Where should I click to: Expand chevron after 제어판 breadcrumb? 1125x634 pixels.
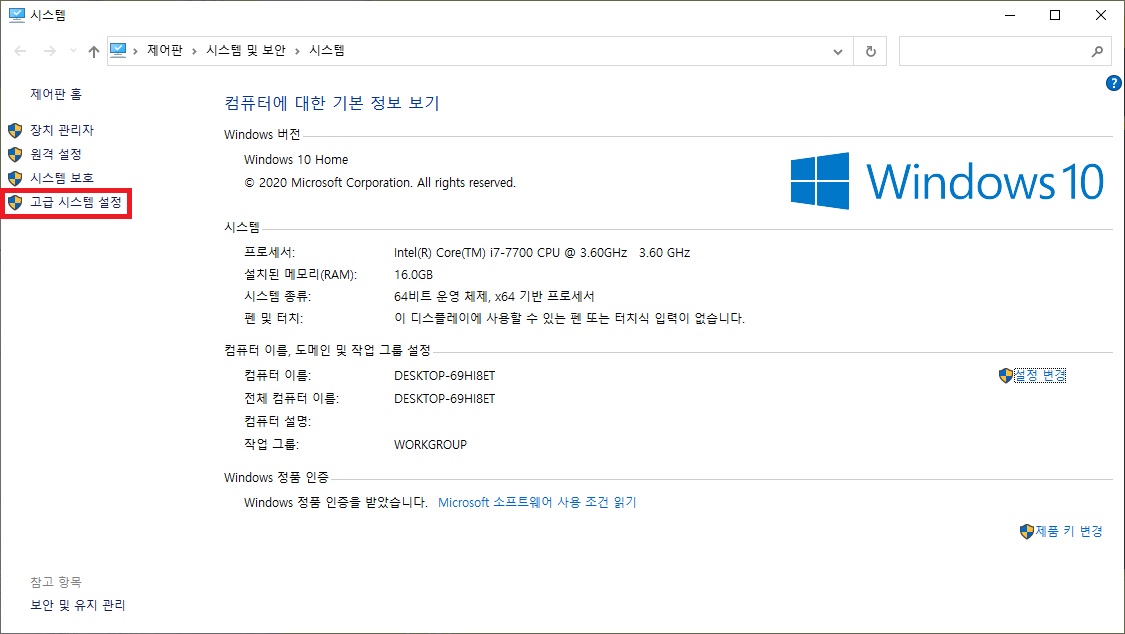(x=194, y=51)
